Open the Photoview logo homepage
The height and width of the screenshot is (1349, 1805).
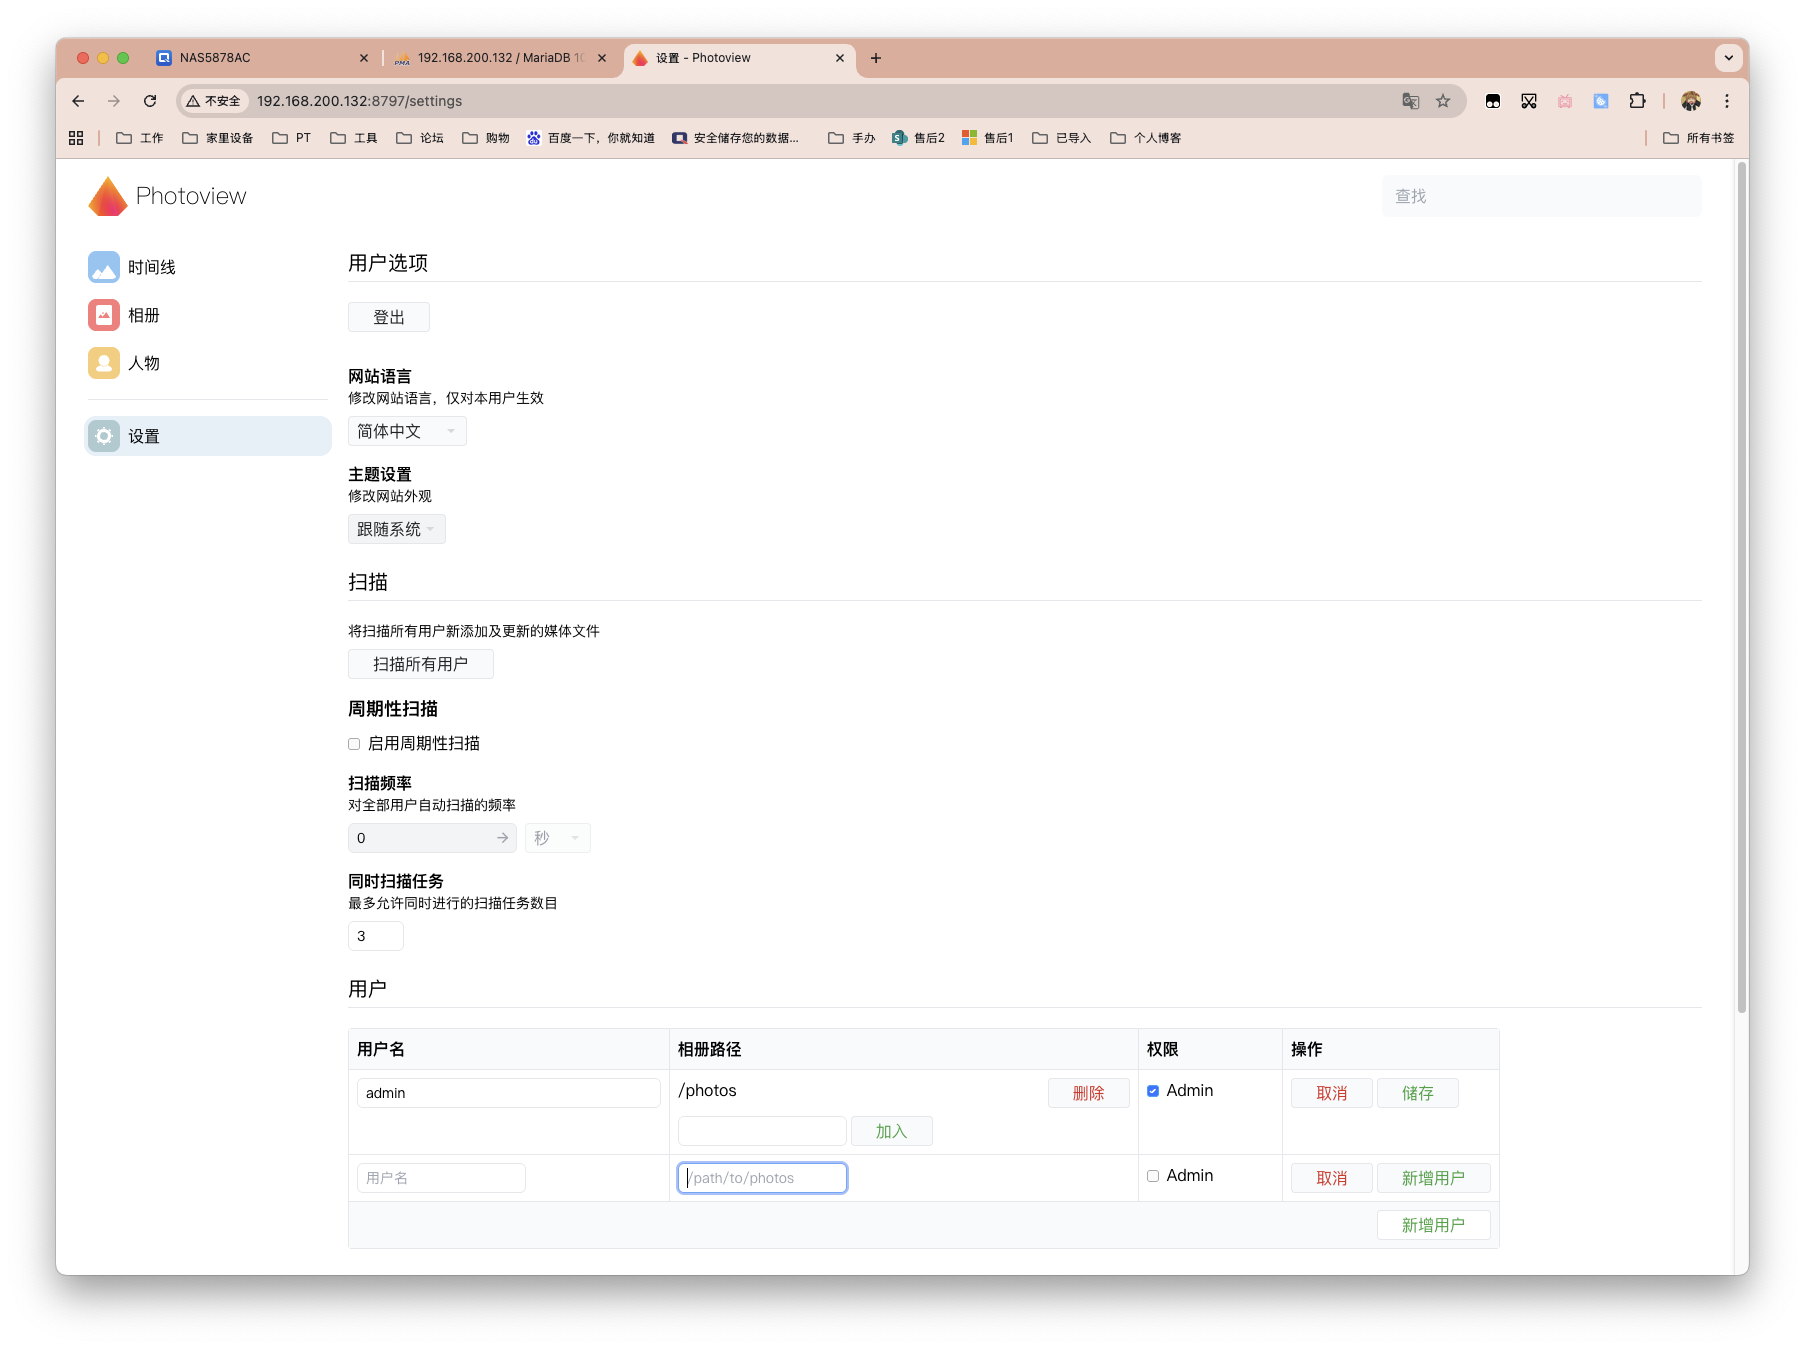click(x=166, y=196)
